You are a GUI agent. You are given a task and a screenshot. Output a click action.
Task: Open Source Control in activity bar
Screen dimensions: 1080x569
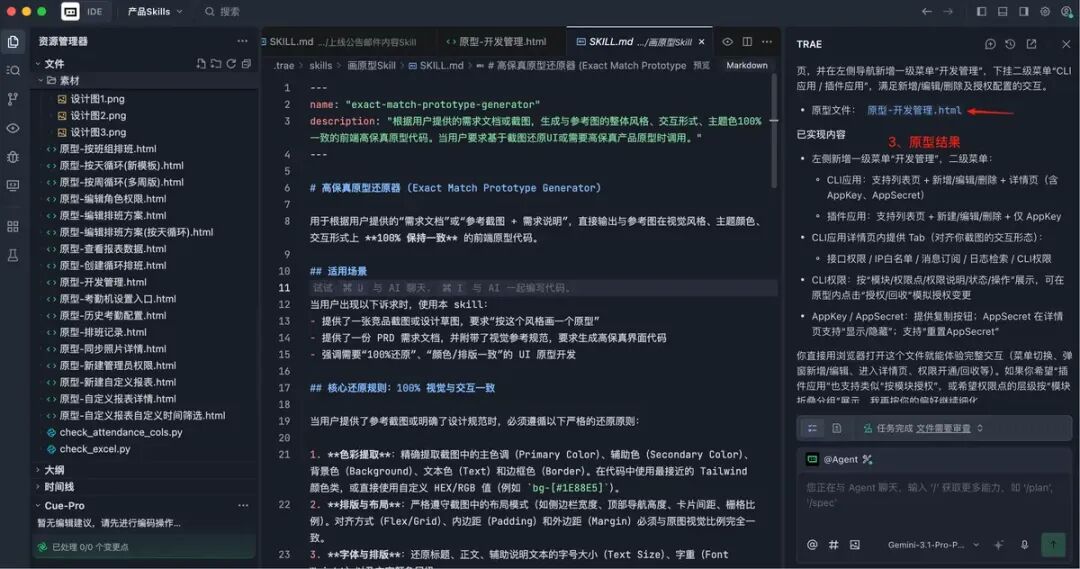tap(13, 99)
